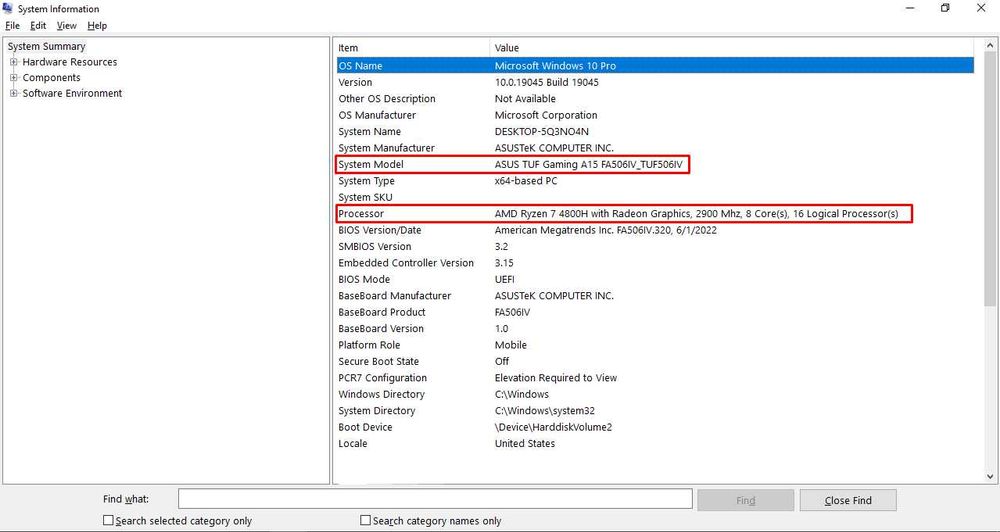Click the vertical scrollbar thumb

990,179
